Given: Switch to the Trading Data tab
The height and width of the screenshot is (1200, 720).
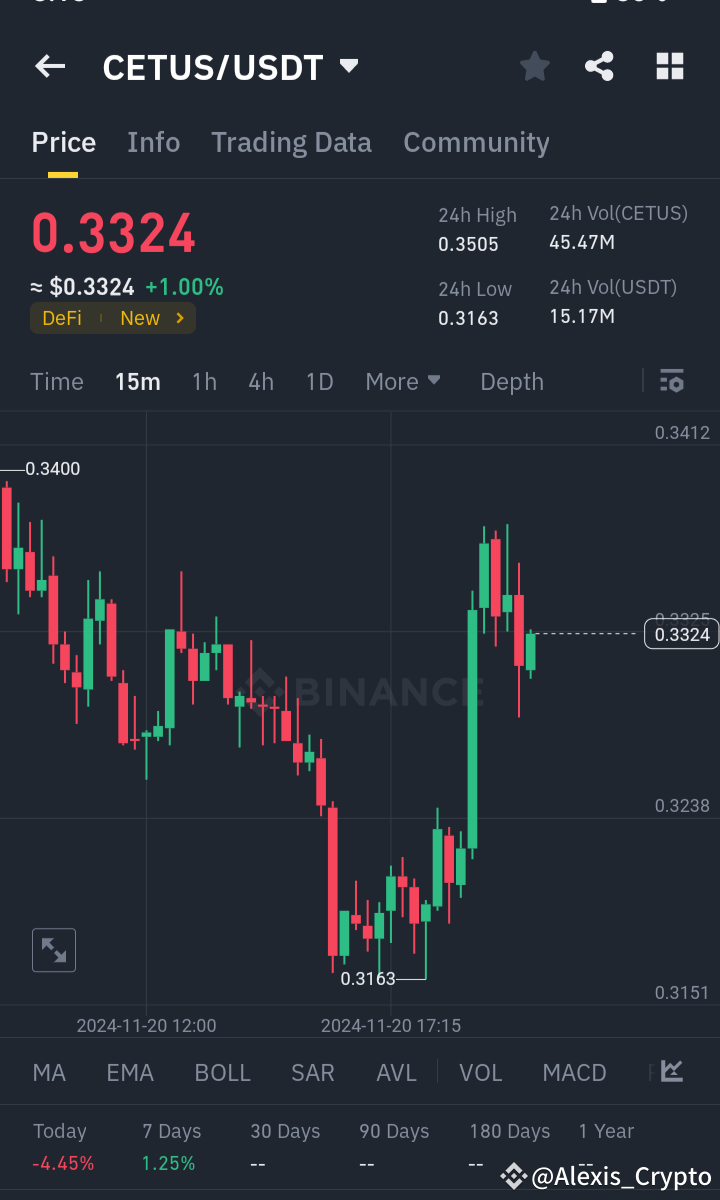Looking at the screenshot, I should (291, 142).
